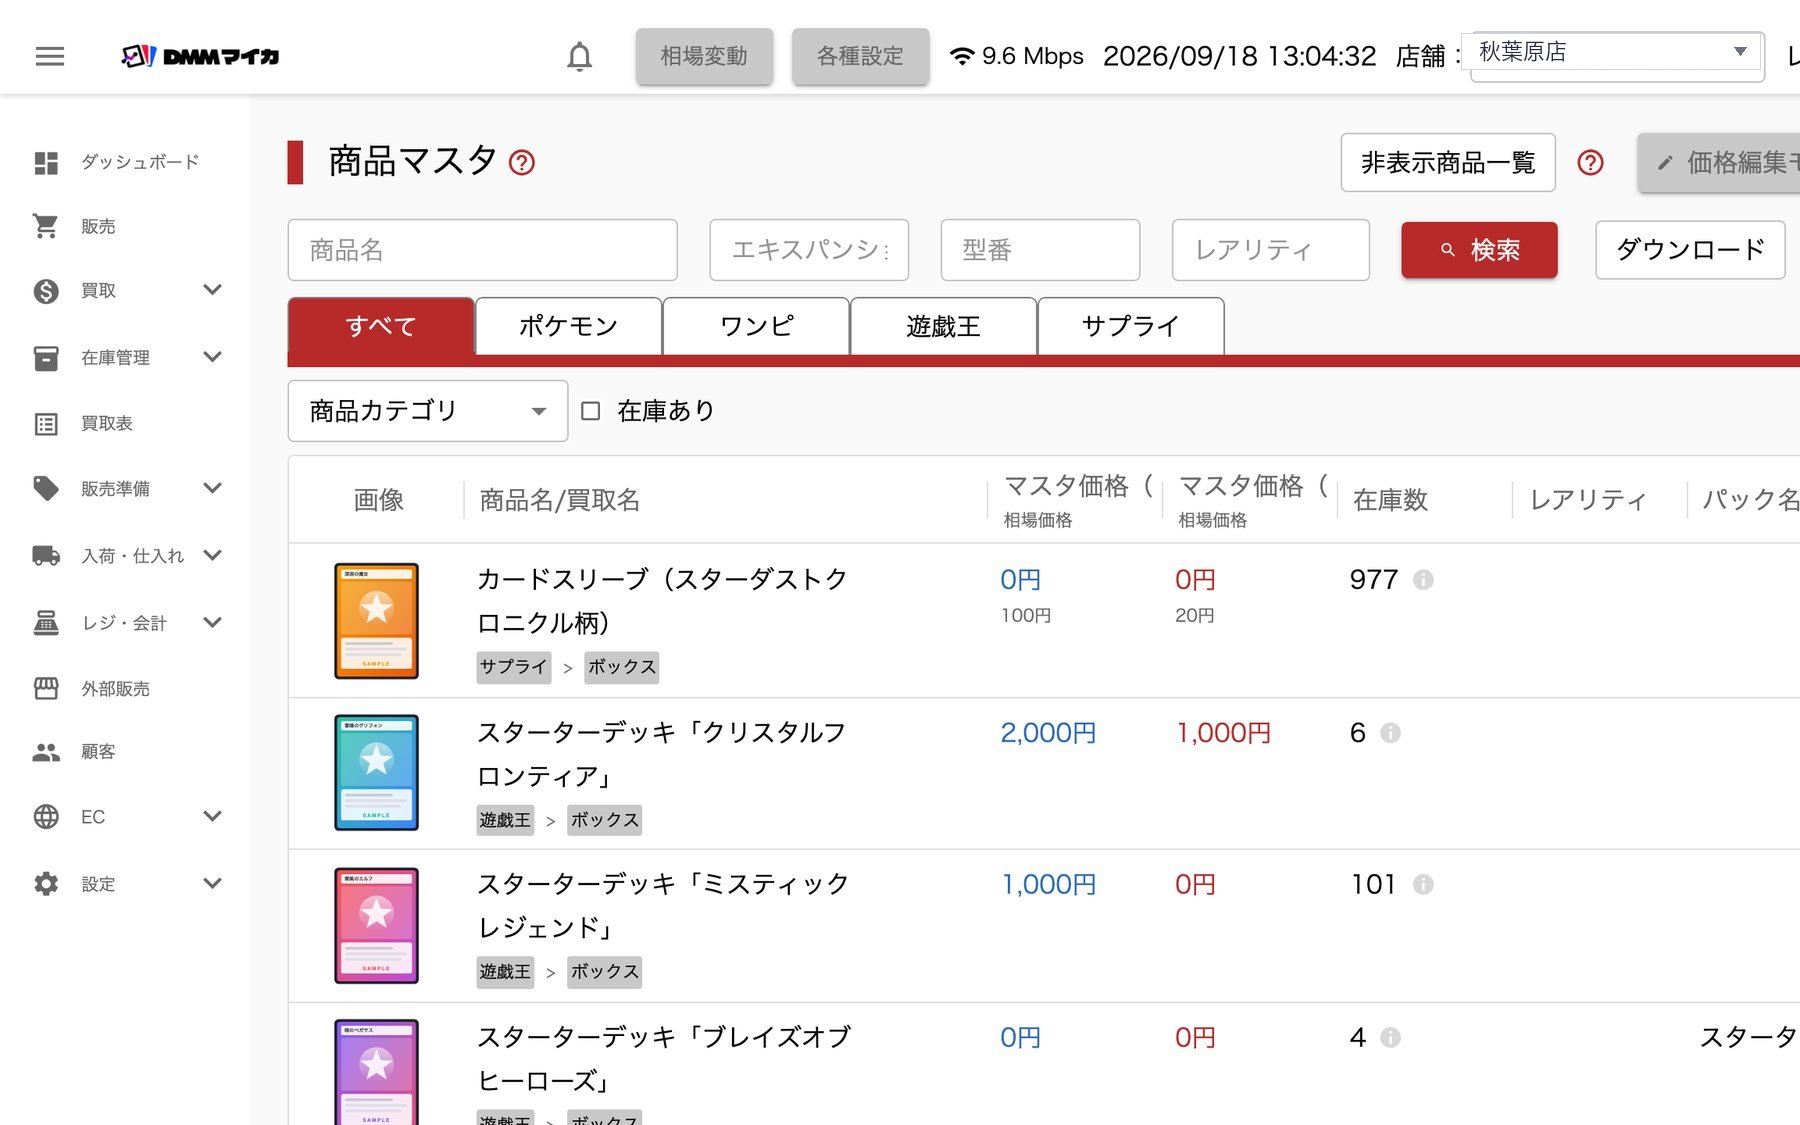
Task: Toggle the 在庫あり checkbox
Action: coord(591,411)
